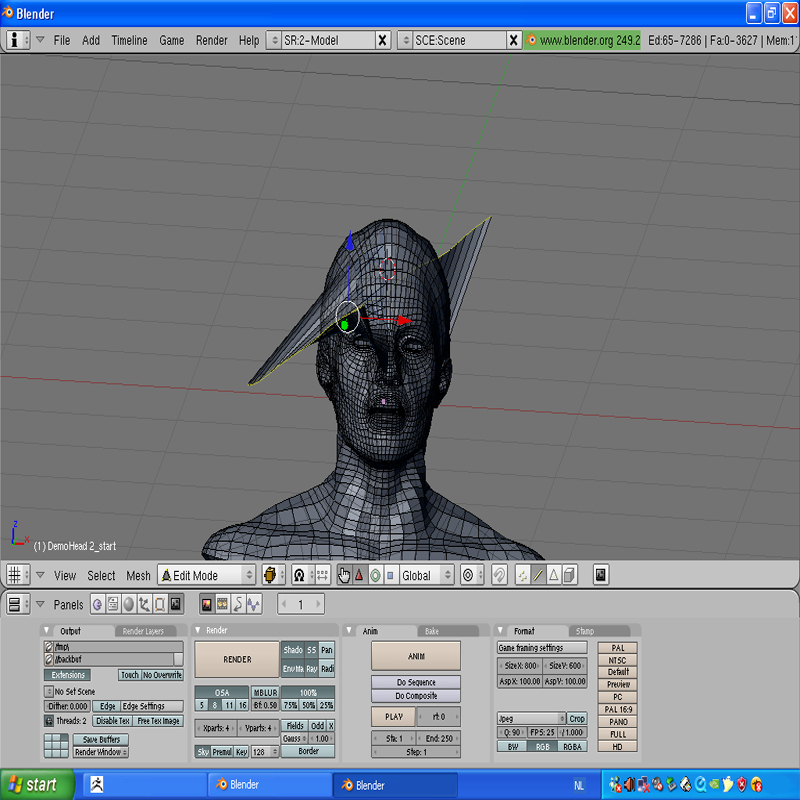
Task: Select the Anim/playback buttons sub-context icon
Action: point(238,604)
